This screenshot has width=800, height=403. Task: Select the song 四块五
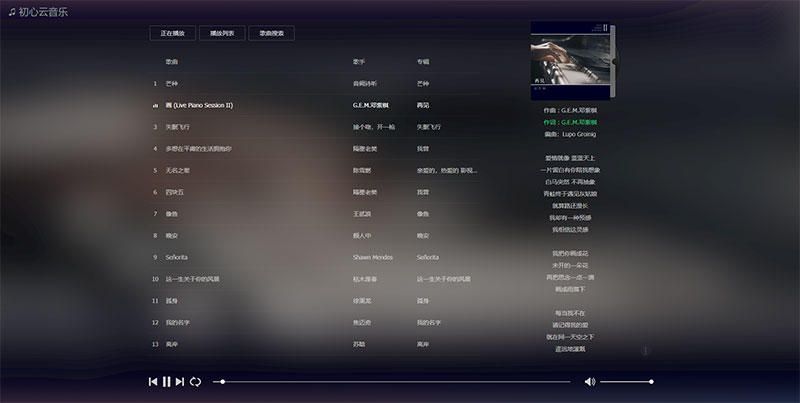point(174,192)
